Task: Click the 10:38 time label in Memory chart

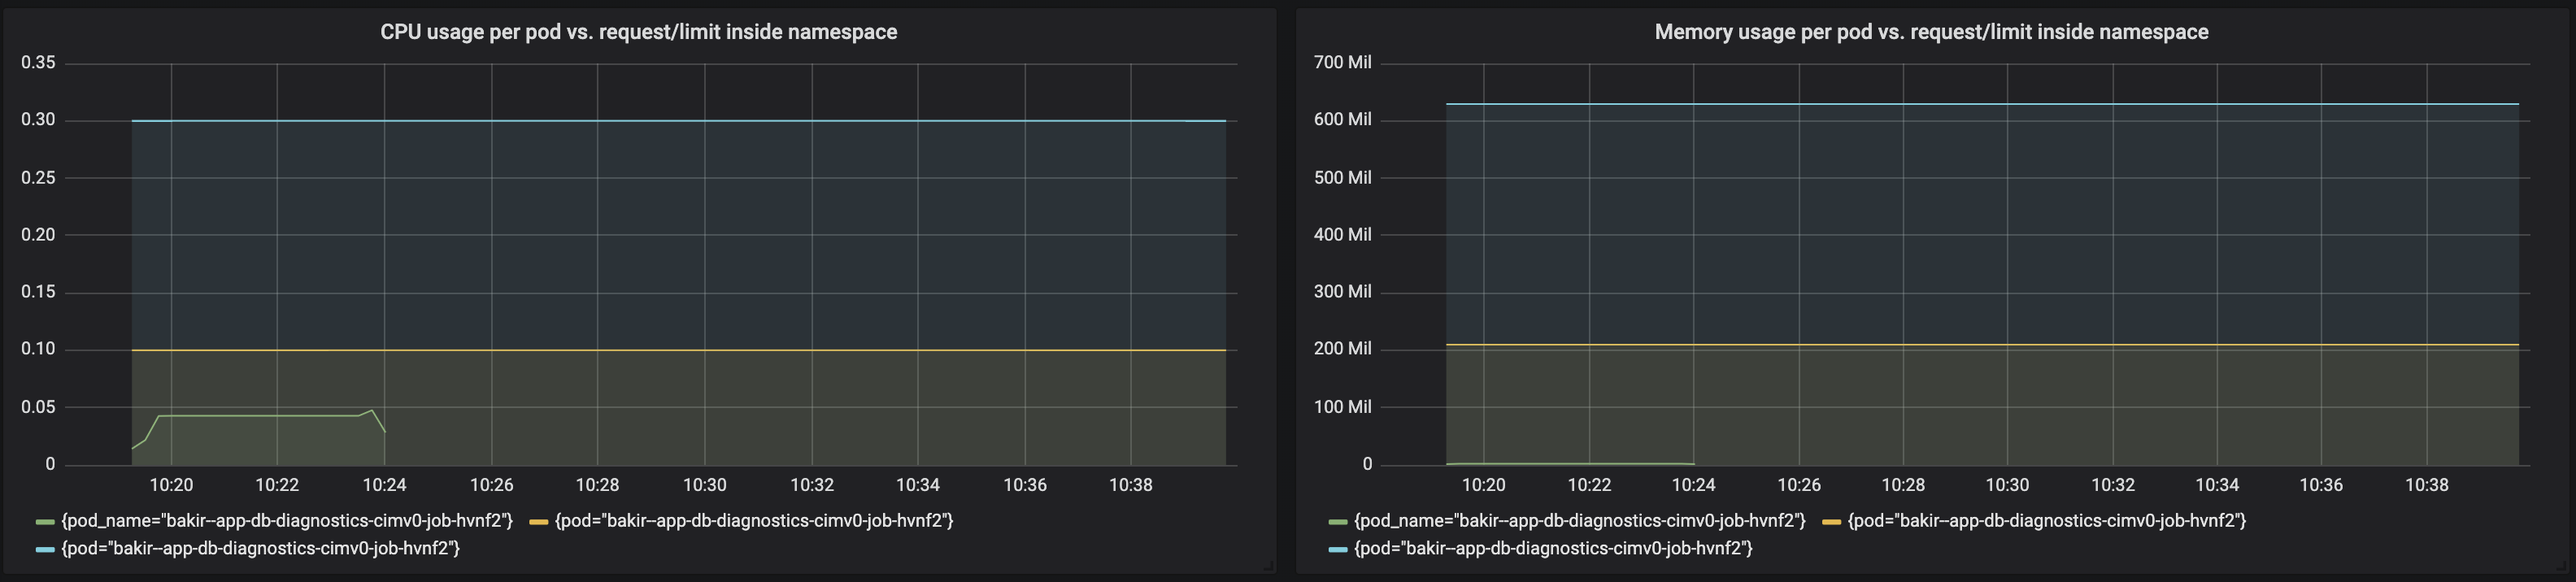Action: click(x=2427, y=485)
